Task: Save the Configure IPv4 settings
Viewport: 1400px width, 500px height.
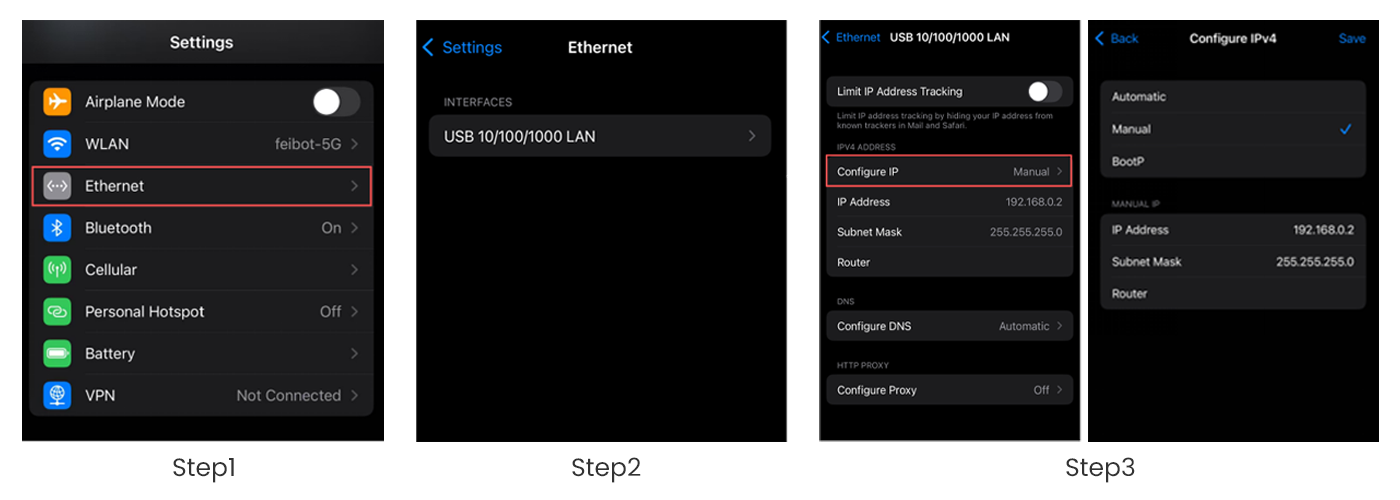Action: [x=1352, y=38]
